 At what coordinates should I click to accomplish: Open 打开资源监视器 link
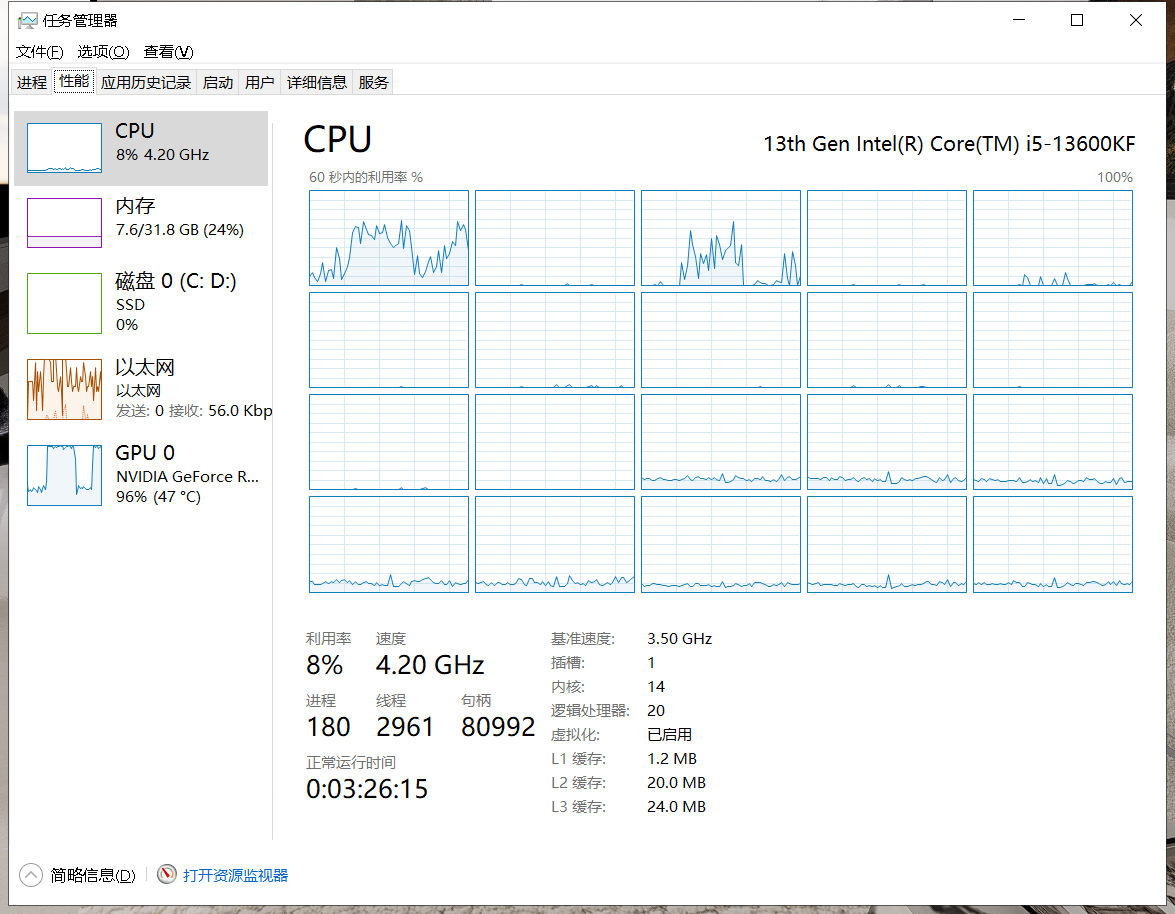click(x=235, y=875)
